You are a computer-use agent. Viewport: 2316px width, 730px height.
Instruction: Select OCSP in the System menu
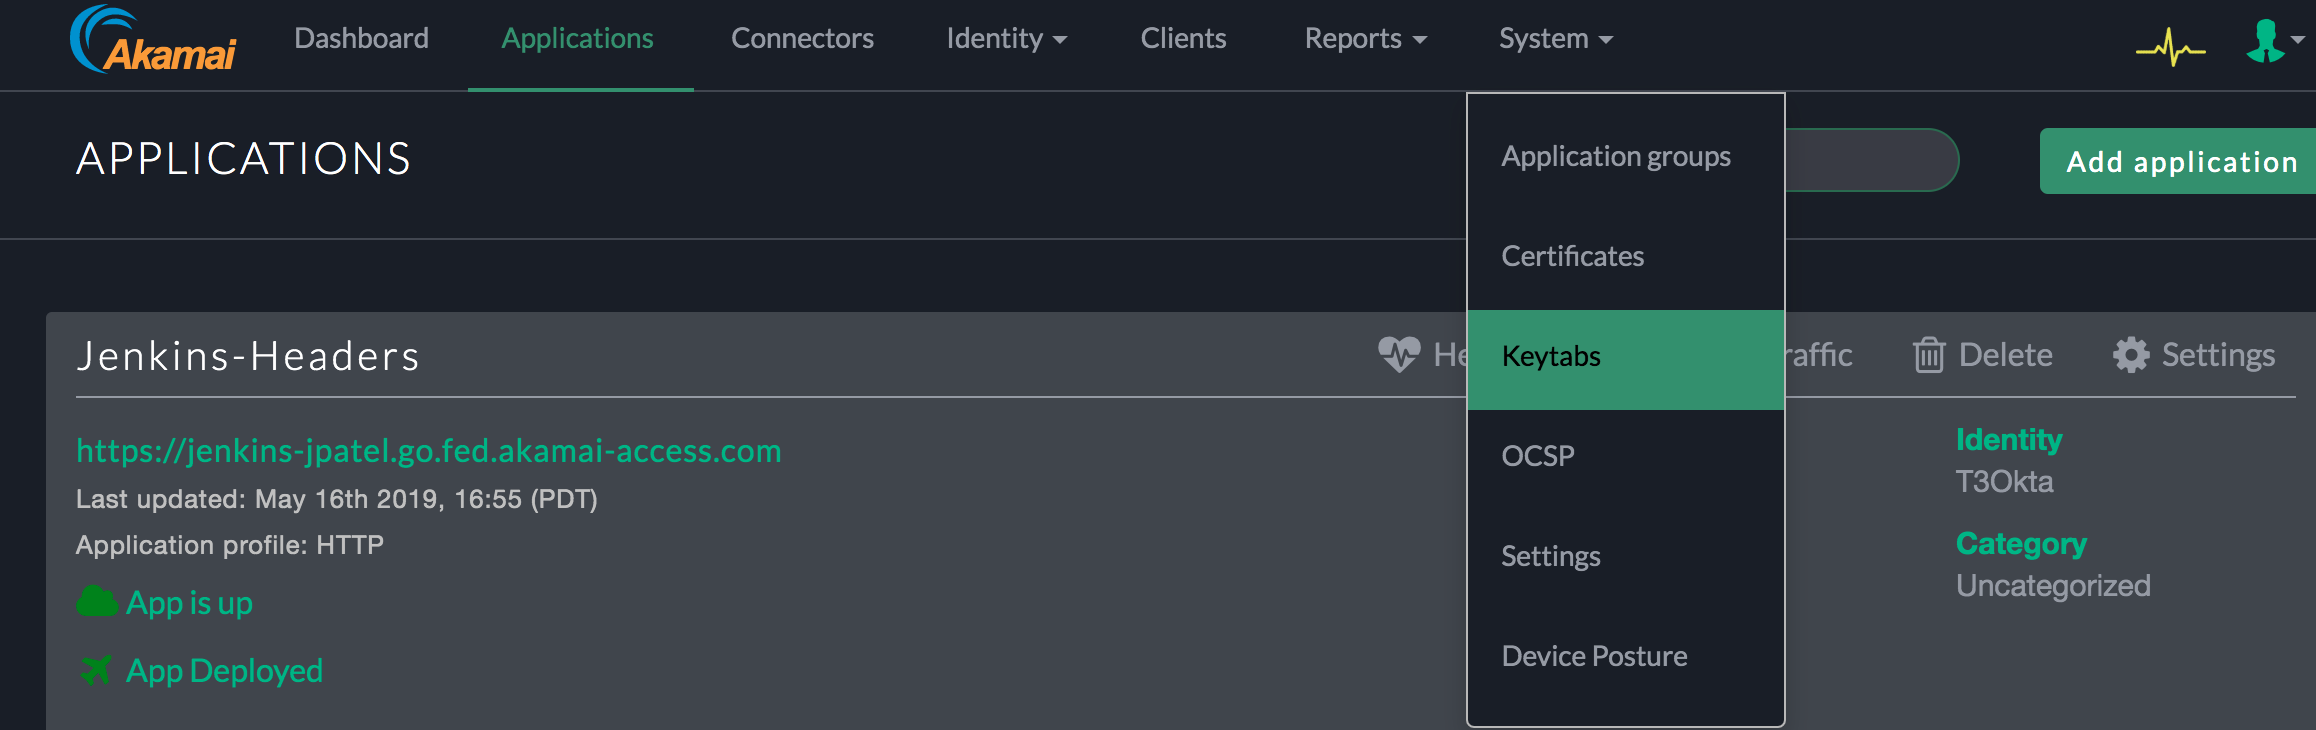(x=1626, y=456)
